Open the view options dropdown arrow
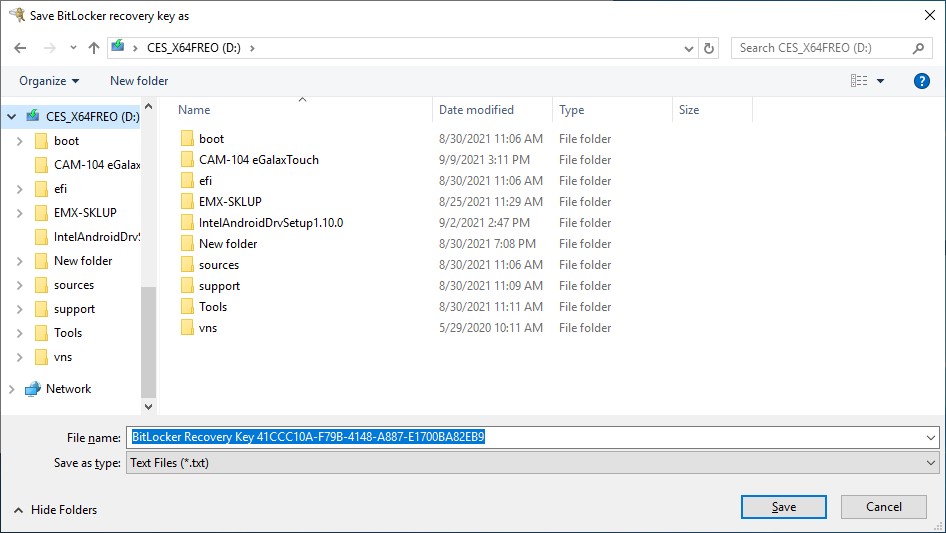This screenshot has width=946, height=533. (880, 81)
